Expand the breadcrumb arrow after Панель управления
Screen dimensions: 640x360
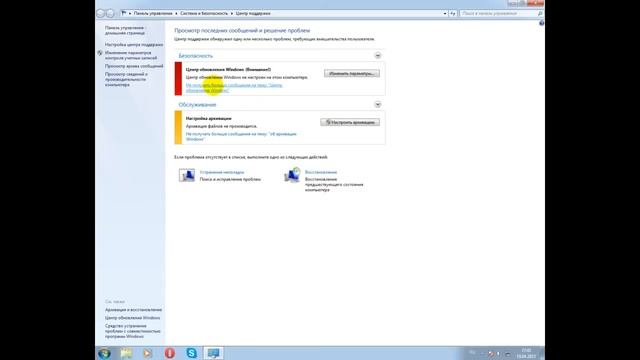click(176, 13)
